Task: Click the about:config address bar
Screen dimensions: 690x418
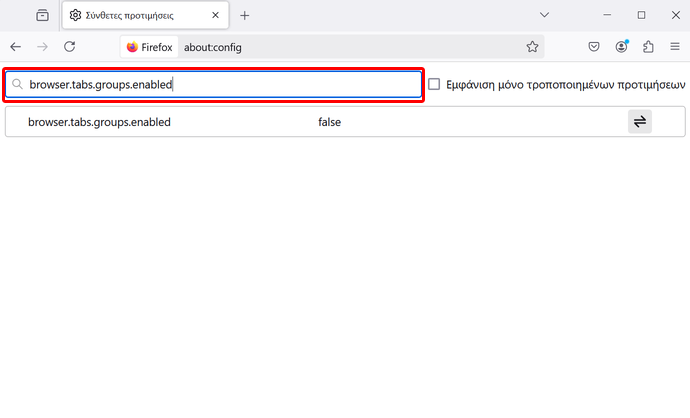Action: click(x=352, y=47)
